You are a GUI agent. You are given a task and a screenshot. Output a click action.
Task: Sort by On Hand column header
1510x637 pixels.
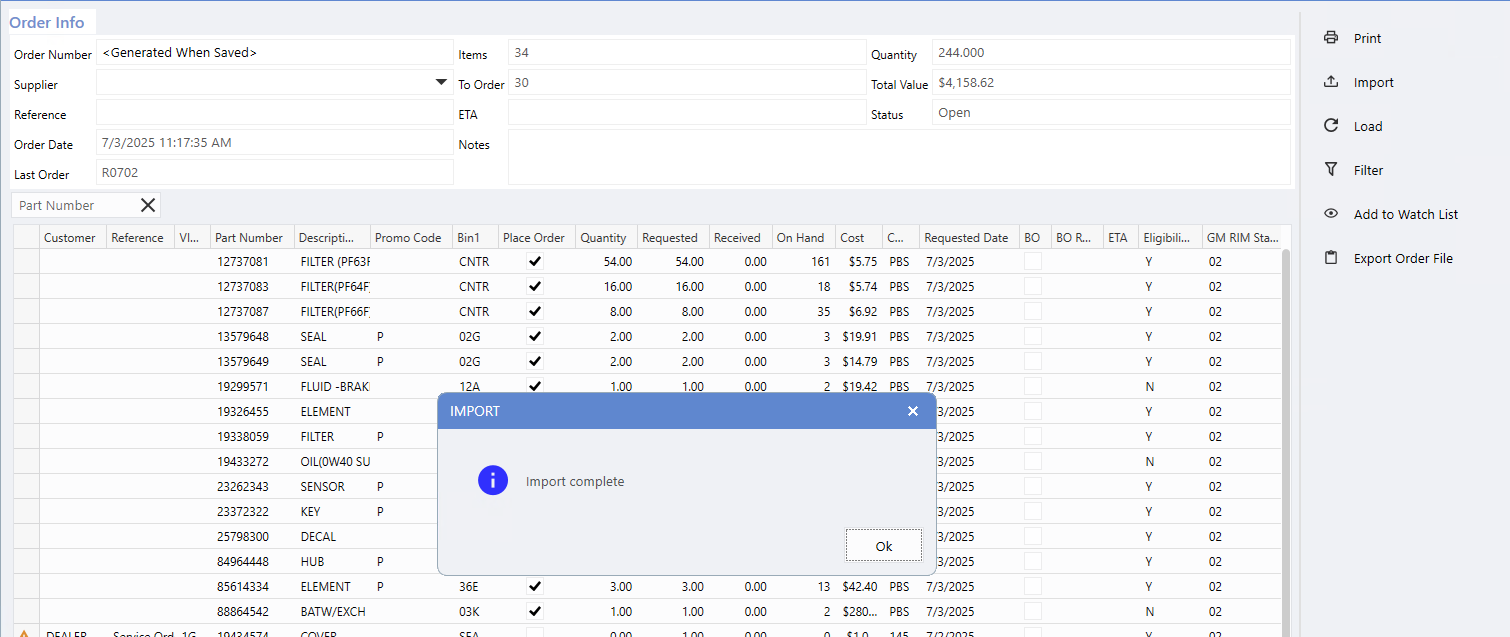[x=800, y=238]
